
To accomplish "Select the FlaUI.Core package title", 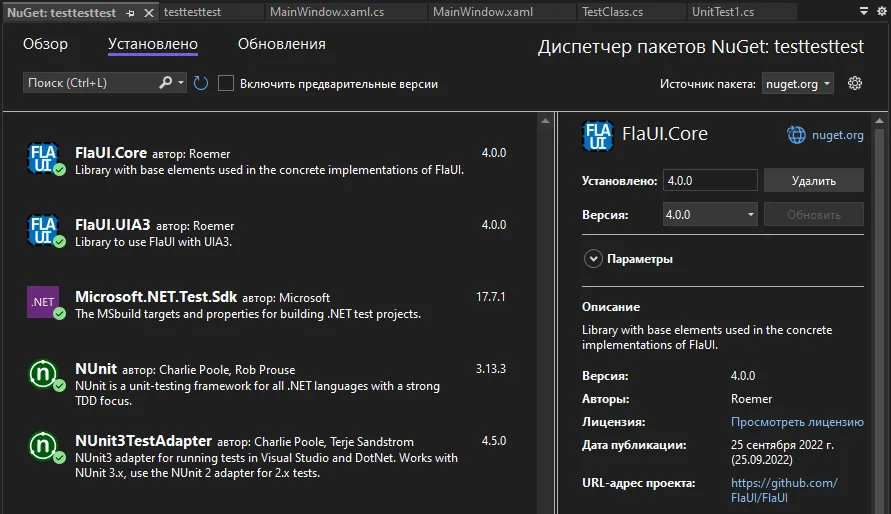I will point(111,153).
